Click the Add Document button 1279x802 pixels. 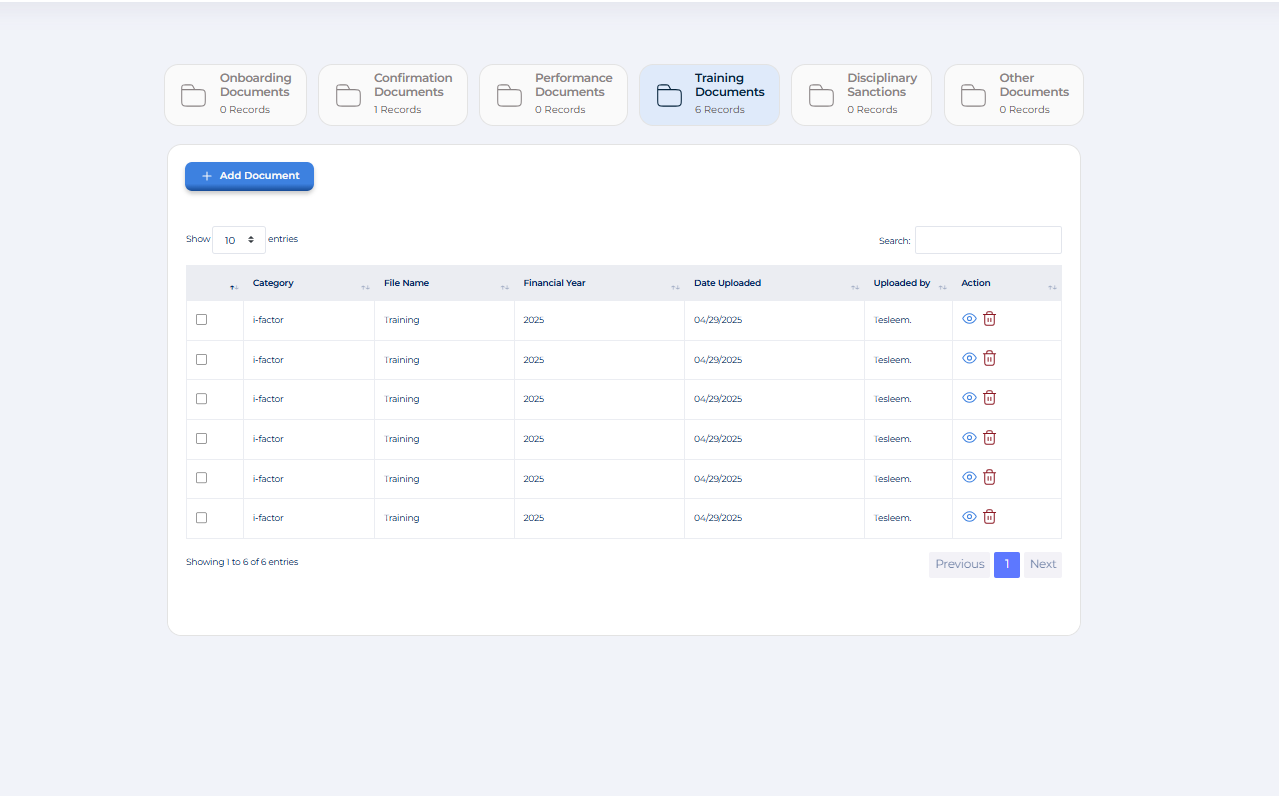[249, 176]
